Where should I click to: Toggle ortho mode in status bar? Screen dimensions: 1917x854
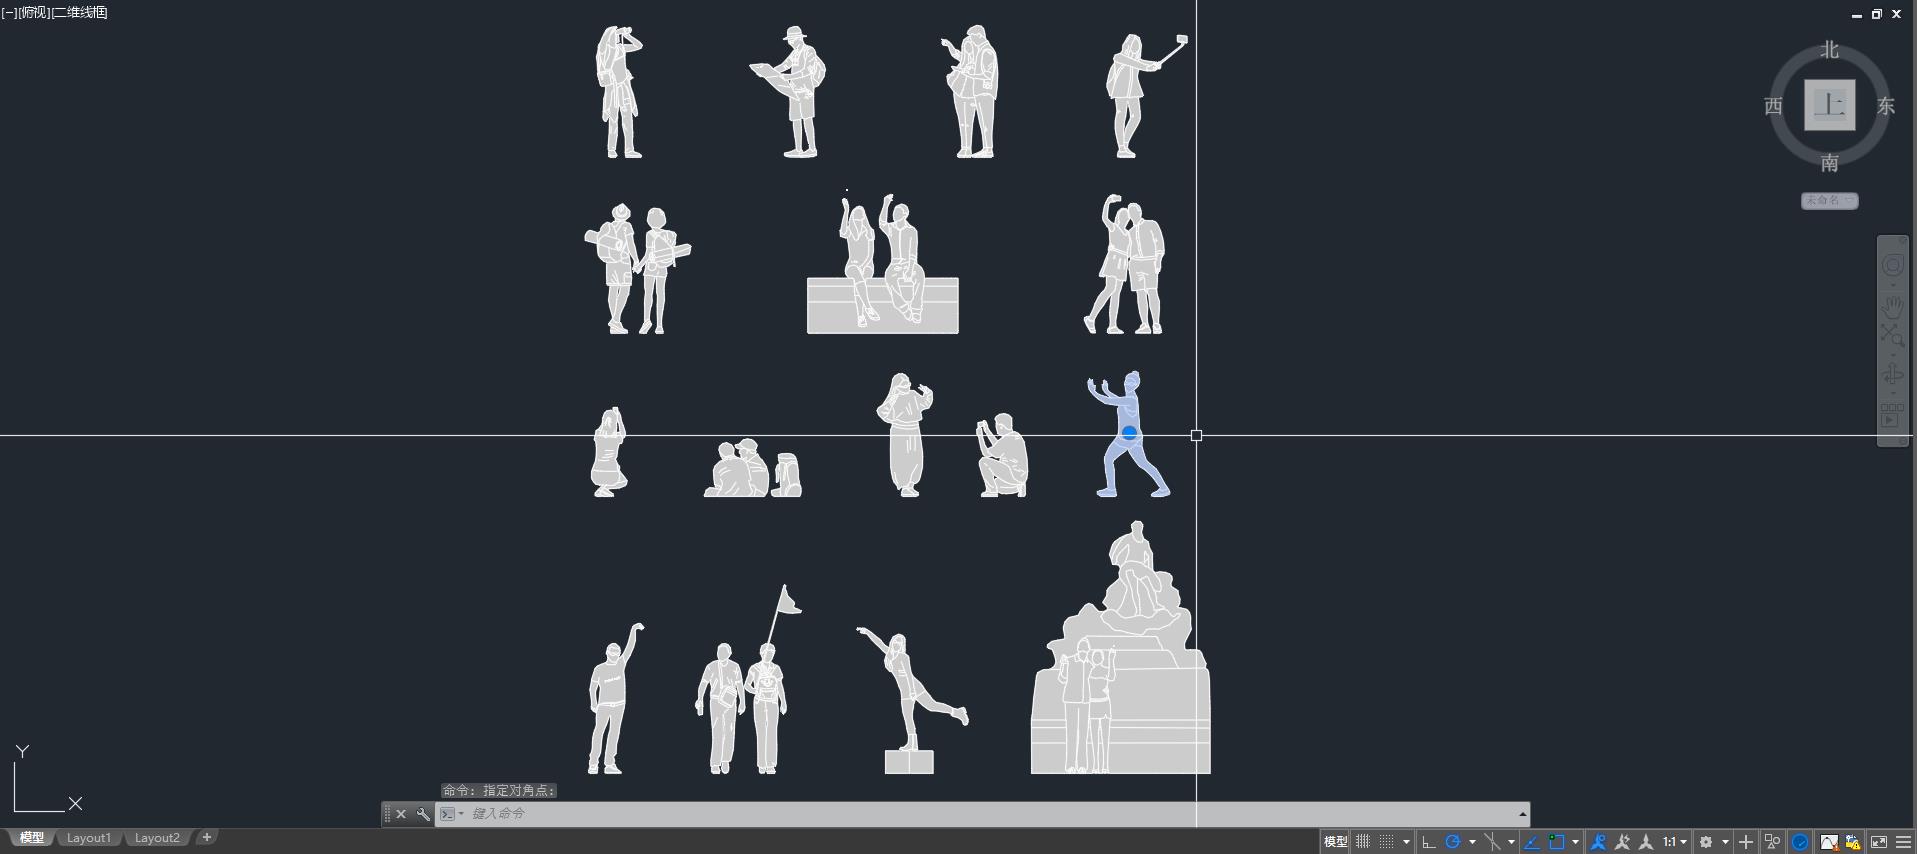click(1428, 842)
